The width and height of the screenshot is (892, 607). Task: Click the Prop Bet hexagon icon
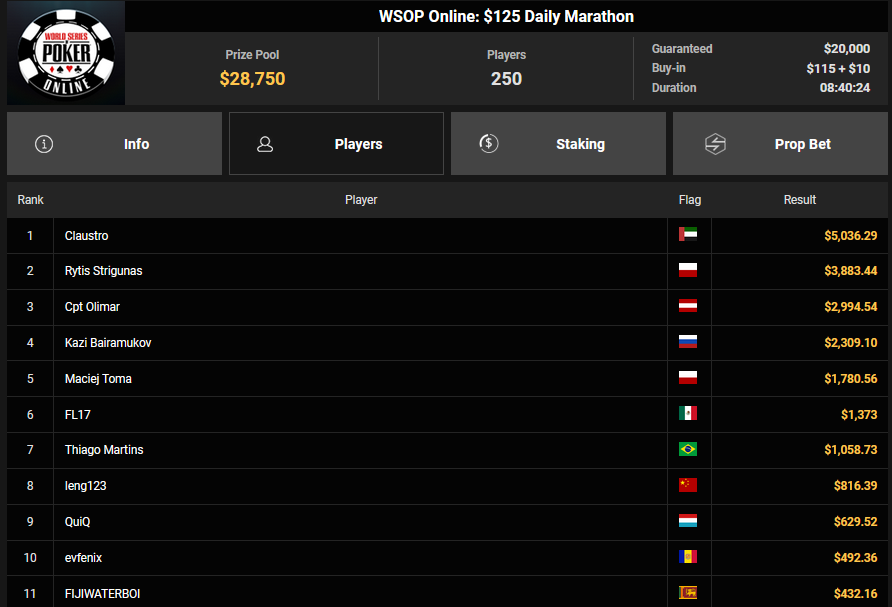(x=715, y=144)
